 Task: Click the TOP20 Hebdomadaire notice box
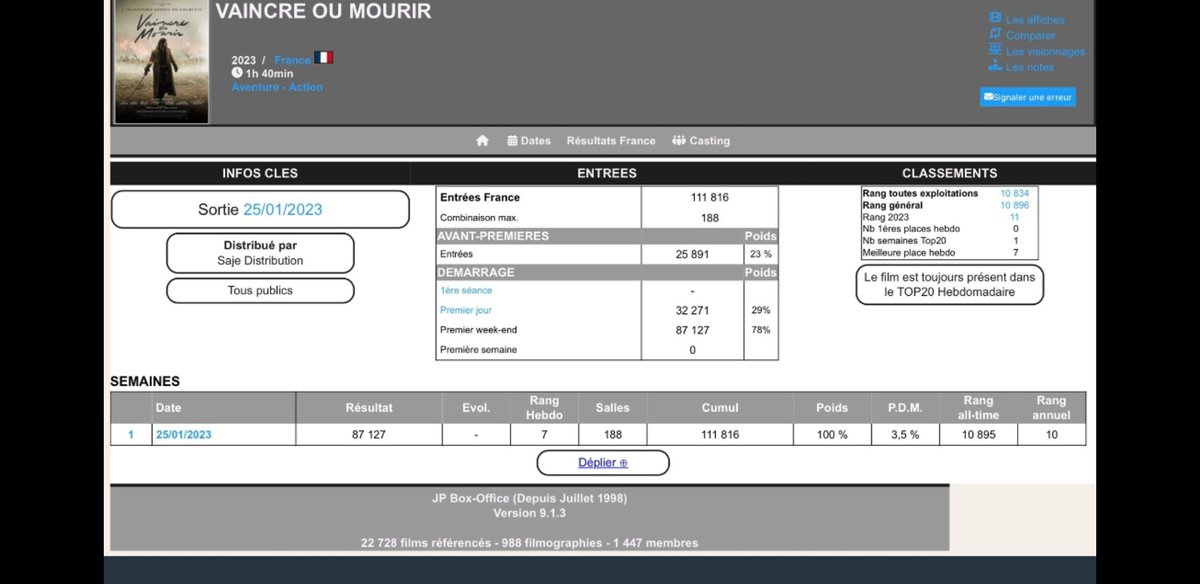point(949,285)
